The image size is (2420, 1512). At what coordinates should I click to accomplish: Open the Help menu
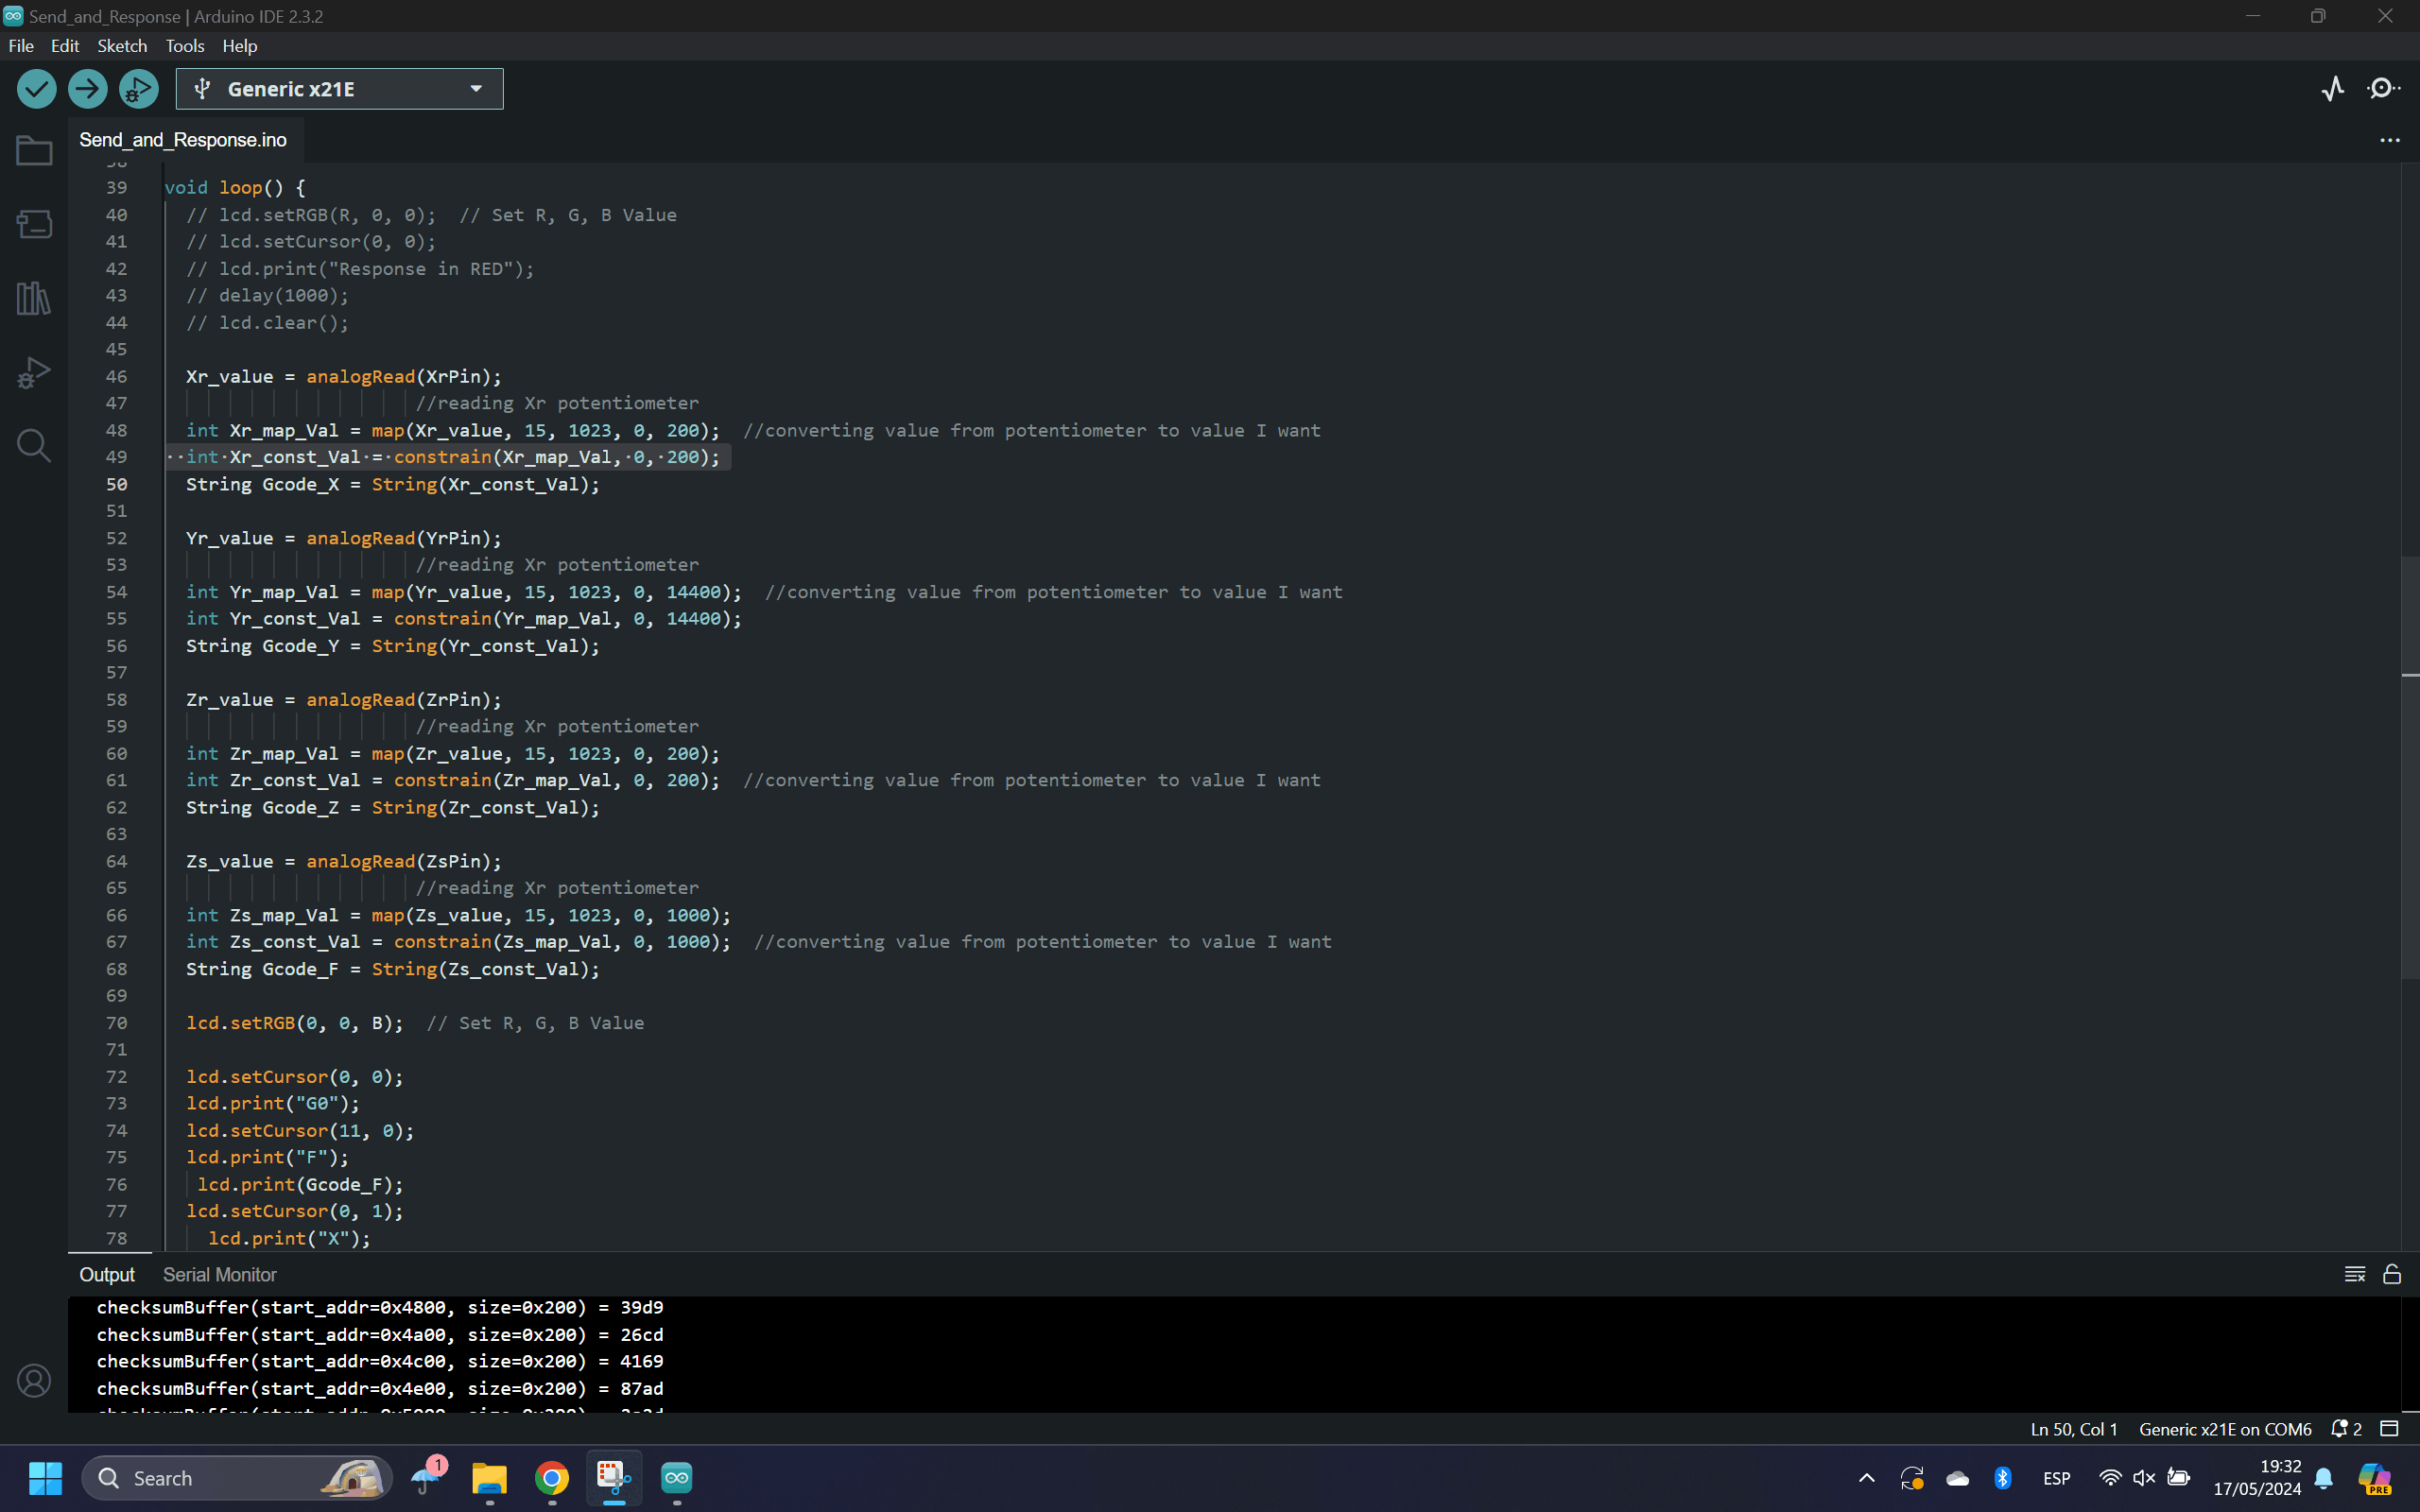239,46
